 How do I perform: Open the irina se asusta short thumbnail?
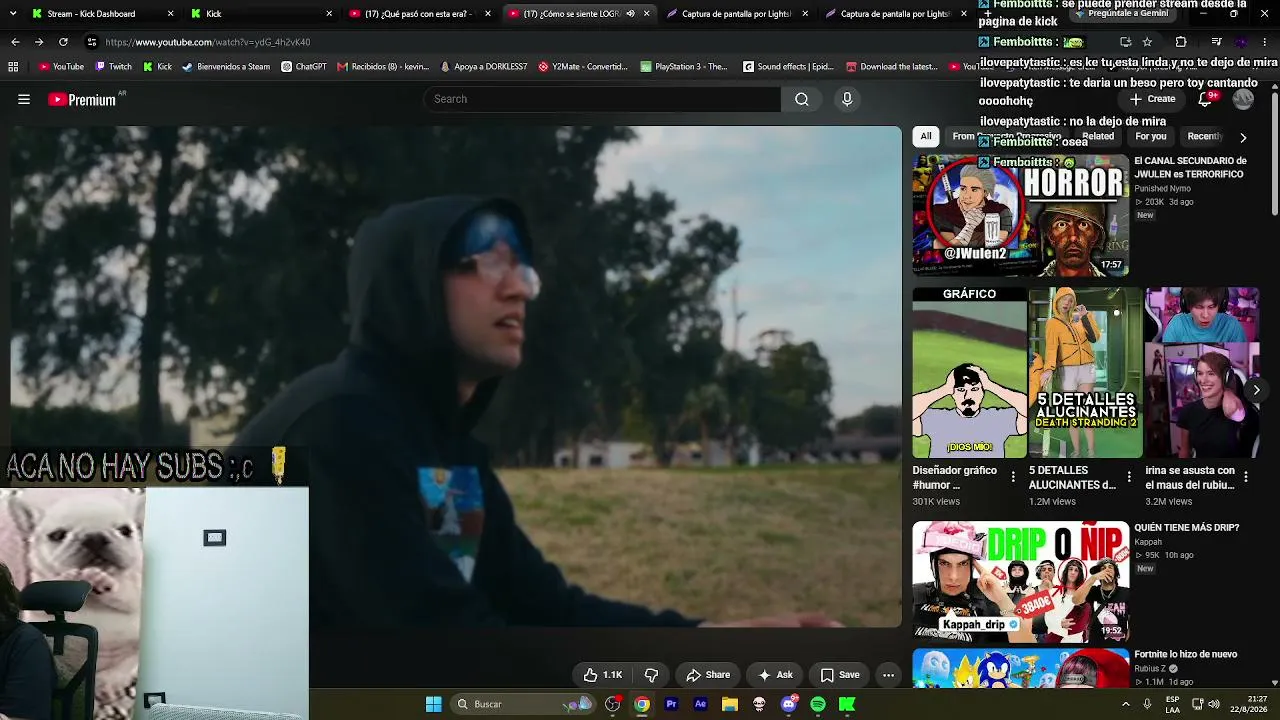1202,373
